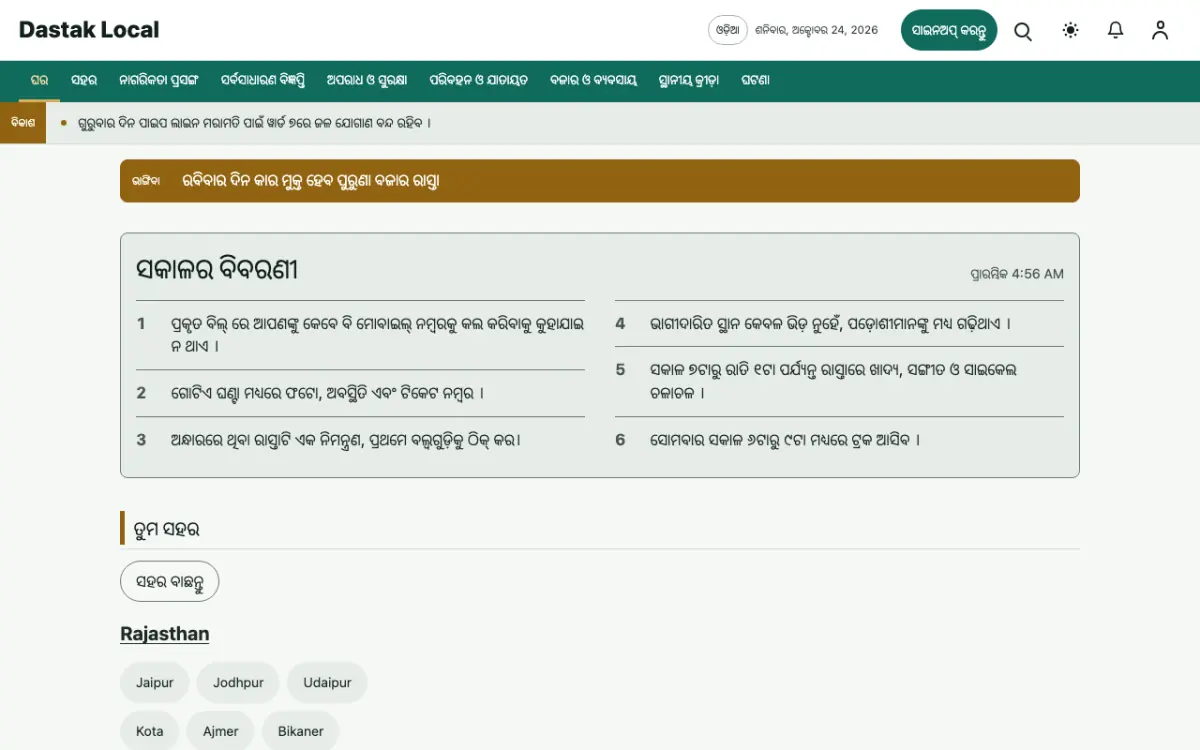Choose the Udaipur city chip
Image resolution: width=1200 pixels, height=750 pixels.
tap(327, 683)
